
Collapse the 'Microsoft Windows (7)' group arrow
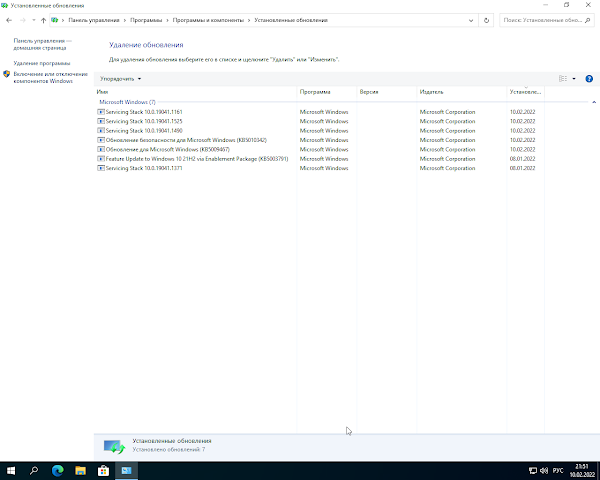coord(594,102)
